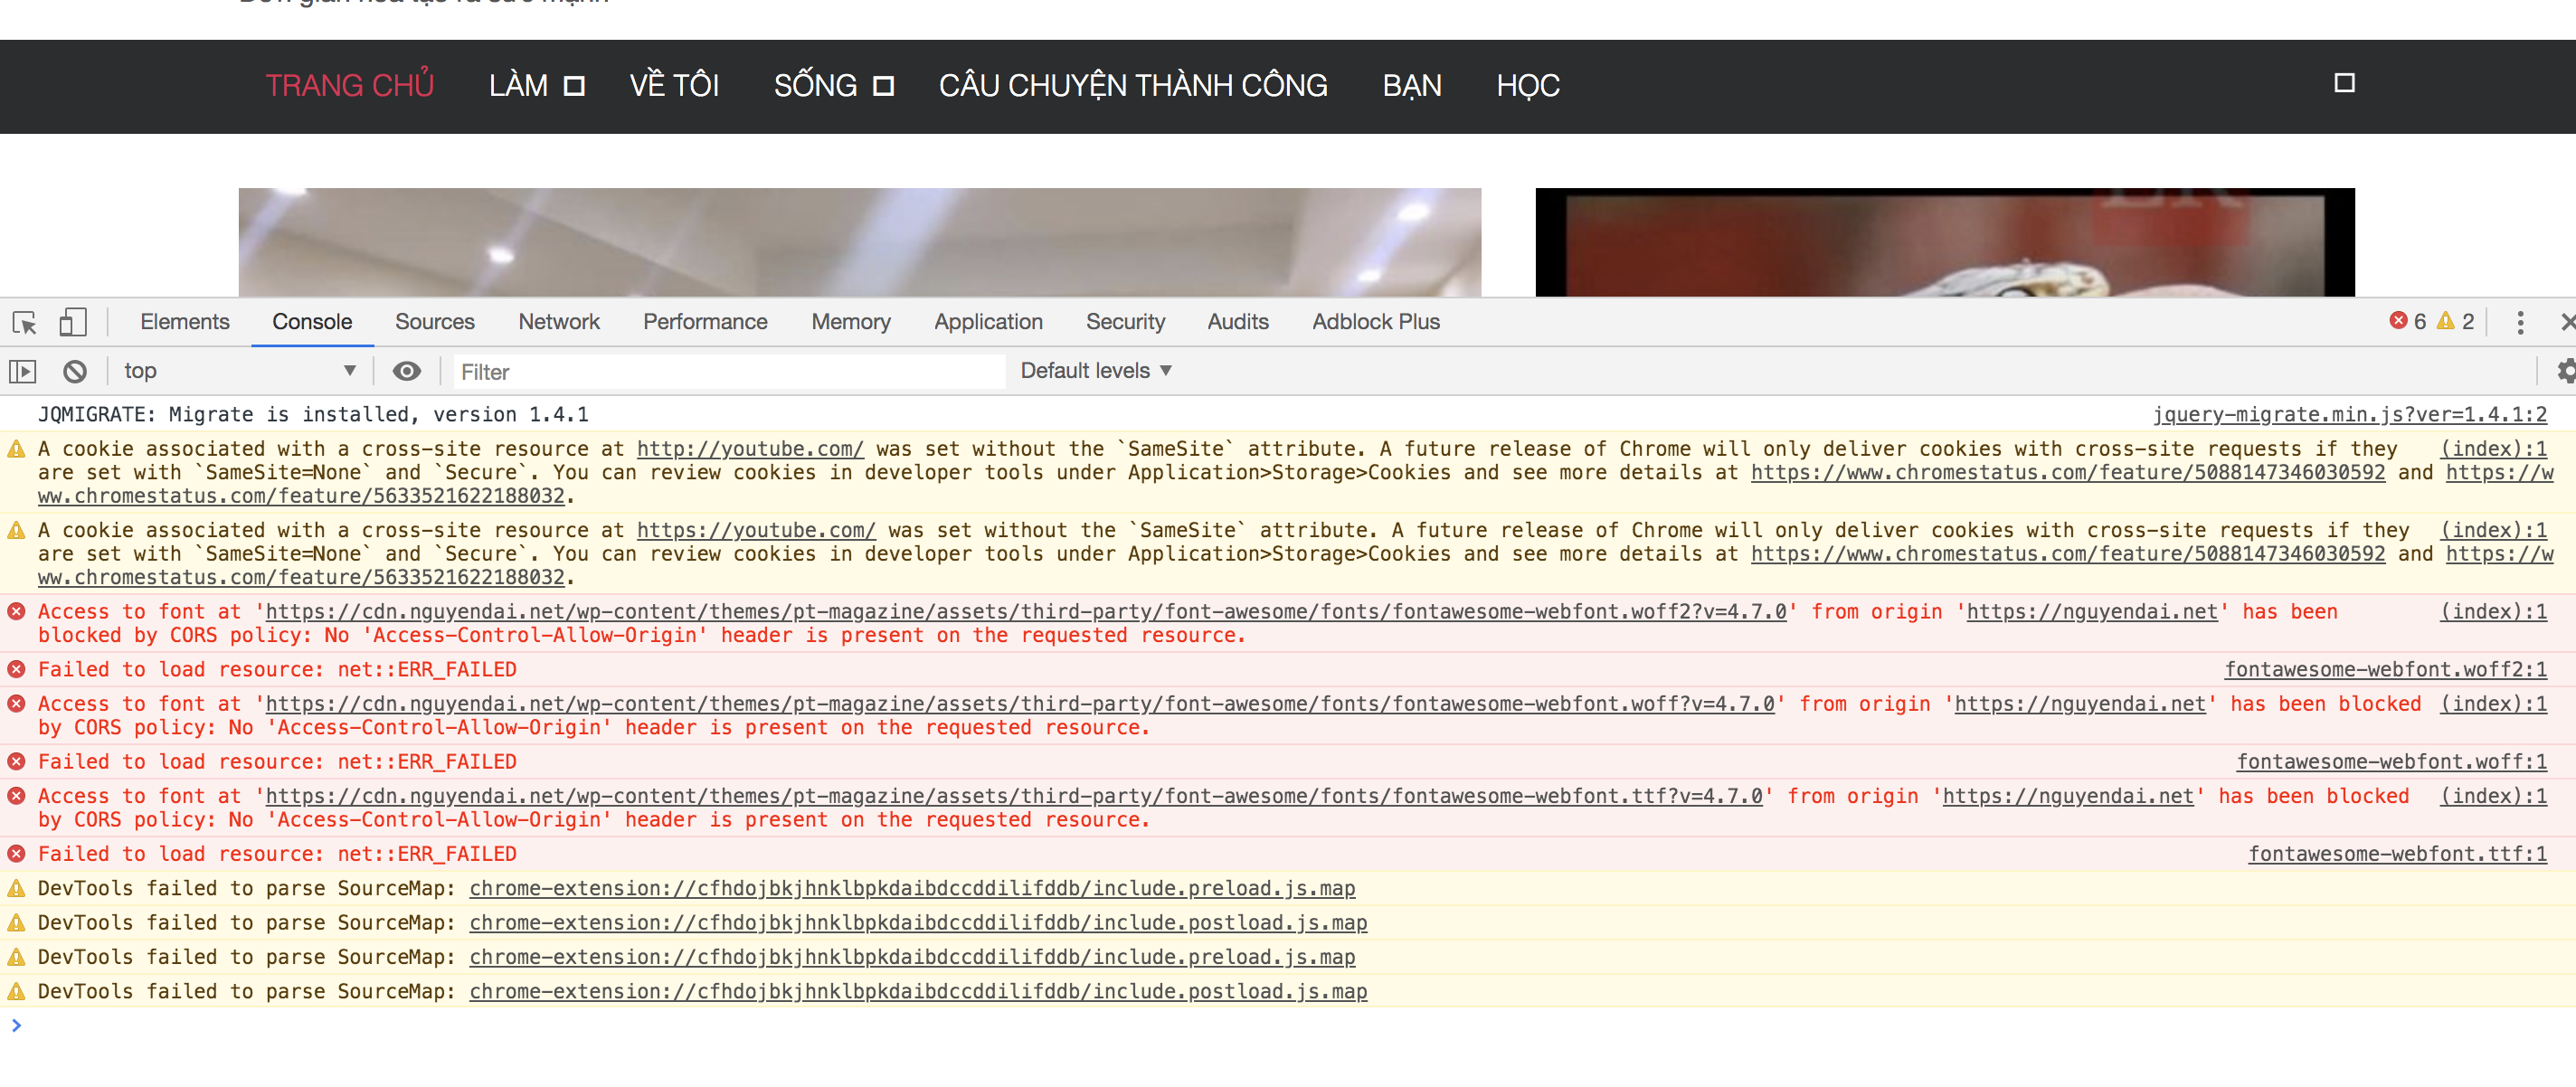Switch to the Audits tab

click(x=1238, y=322)
